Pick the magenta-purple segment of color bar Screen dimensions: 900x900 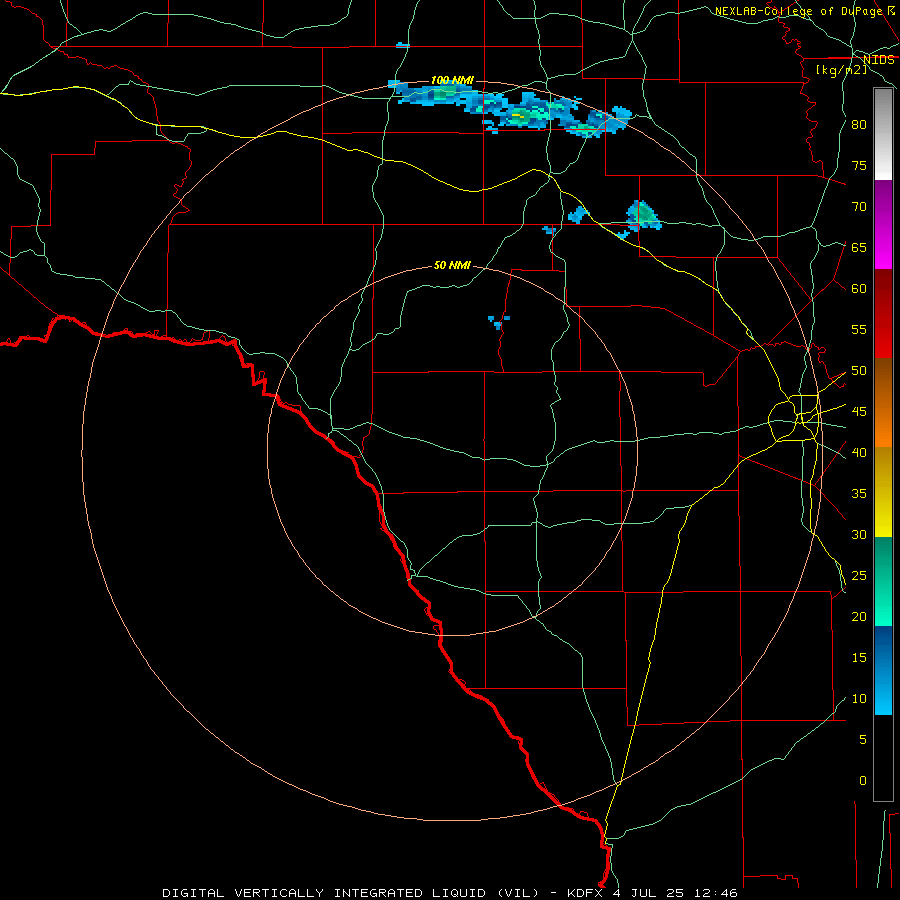pyautogui.click(x=883, y=224)
